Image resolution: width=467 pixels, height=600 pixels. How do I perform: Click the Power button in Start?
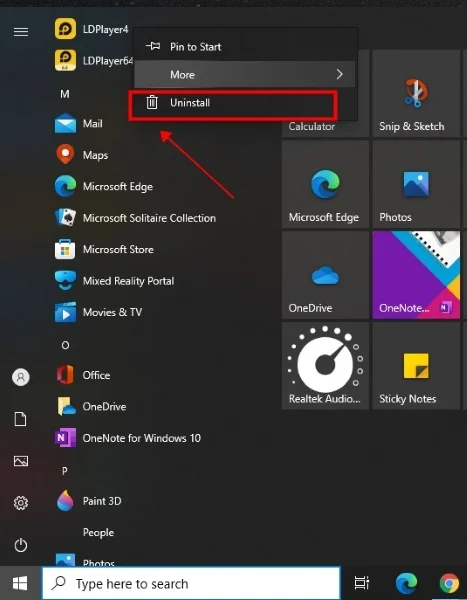click(21, 545)
